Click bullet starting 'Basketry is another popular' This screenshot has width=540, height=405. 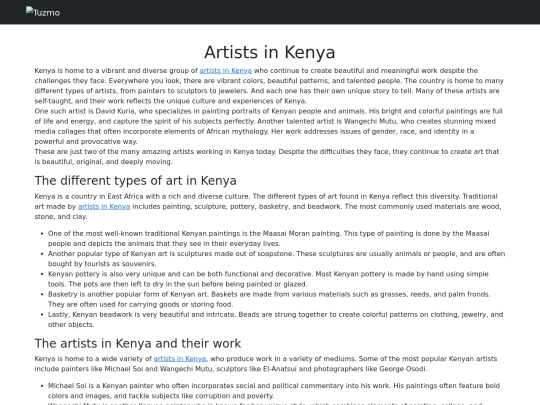[x=269, y=299]
